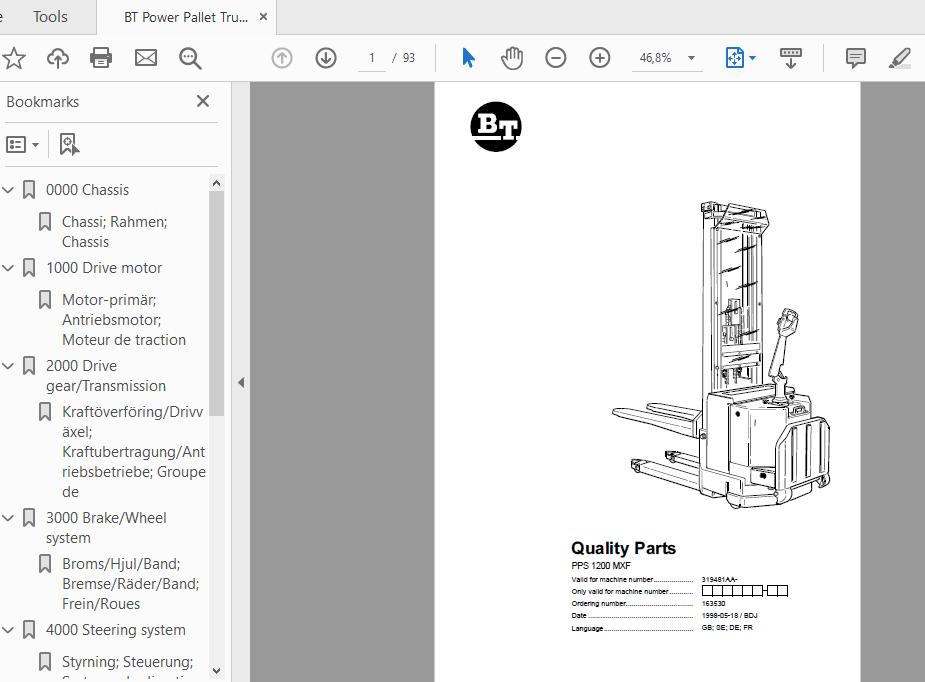Open the 1000 Drive motor bookmark
Viewport: 925px width, 682px height.
104,268
